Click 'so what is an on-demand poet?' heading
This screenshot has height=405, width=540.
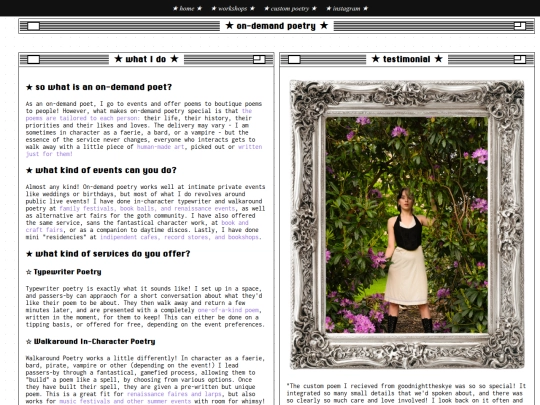coord(99,87)
